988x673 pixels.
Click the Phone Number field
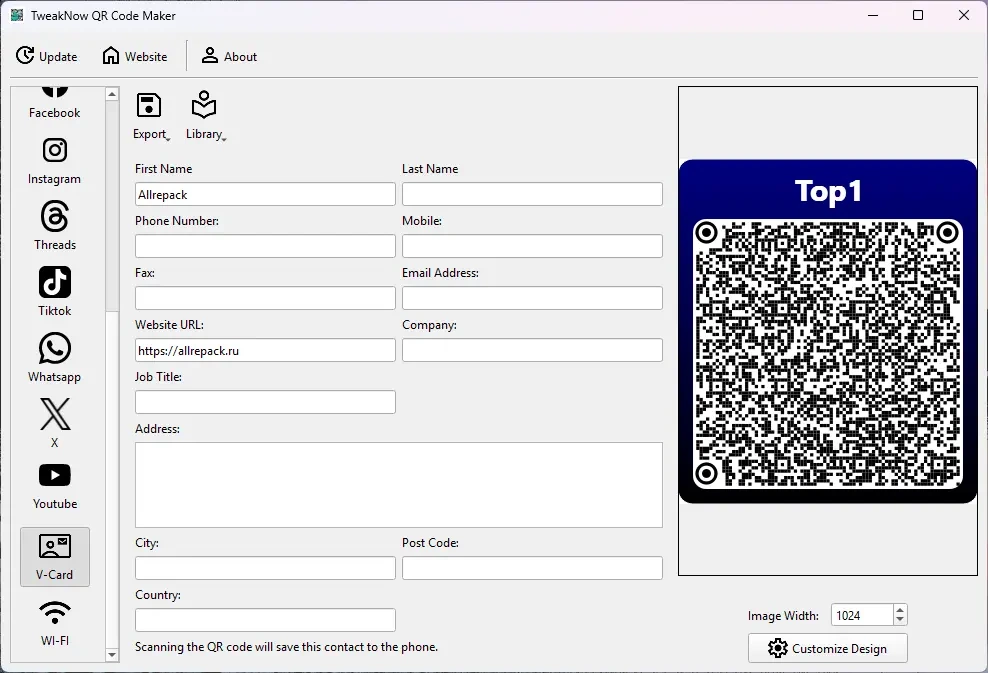[265, 246]
